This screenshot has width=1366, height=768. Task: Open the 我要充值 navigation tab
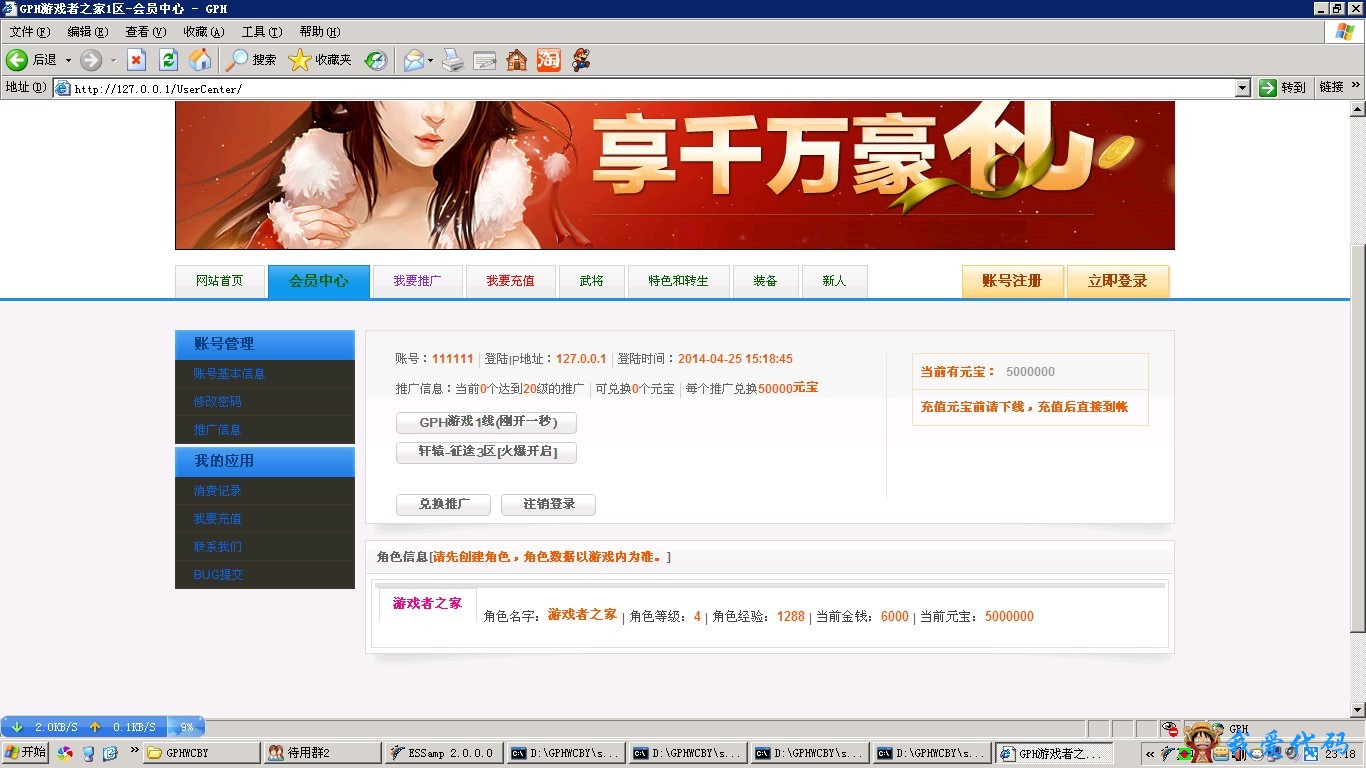pos(510,281)
